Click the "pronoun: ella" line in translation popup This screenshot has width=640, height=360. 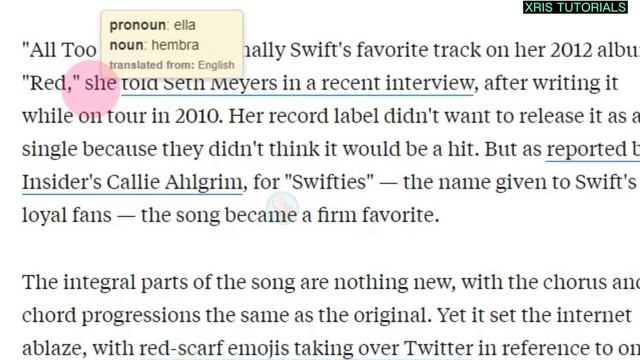(152, 25)
